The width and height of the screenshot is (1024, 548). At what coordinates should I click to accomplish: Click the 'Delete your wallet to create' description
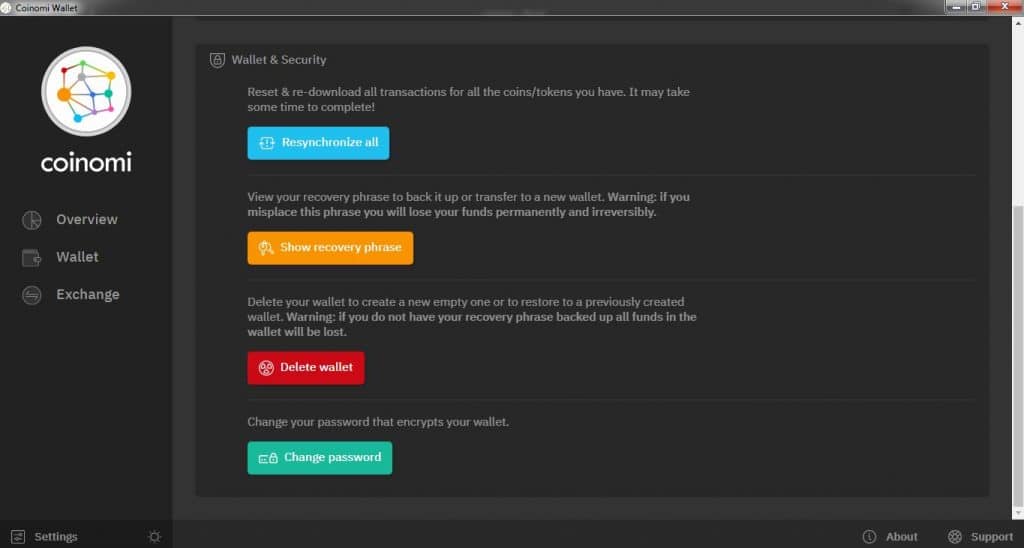click(x=472, y=317)
